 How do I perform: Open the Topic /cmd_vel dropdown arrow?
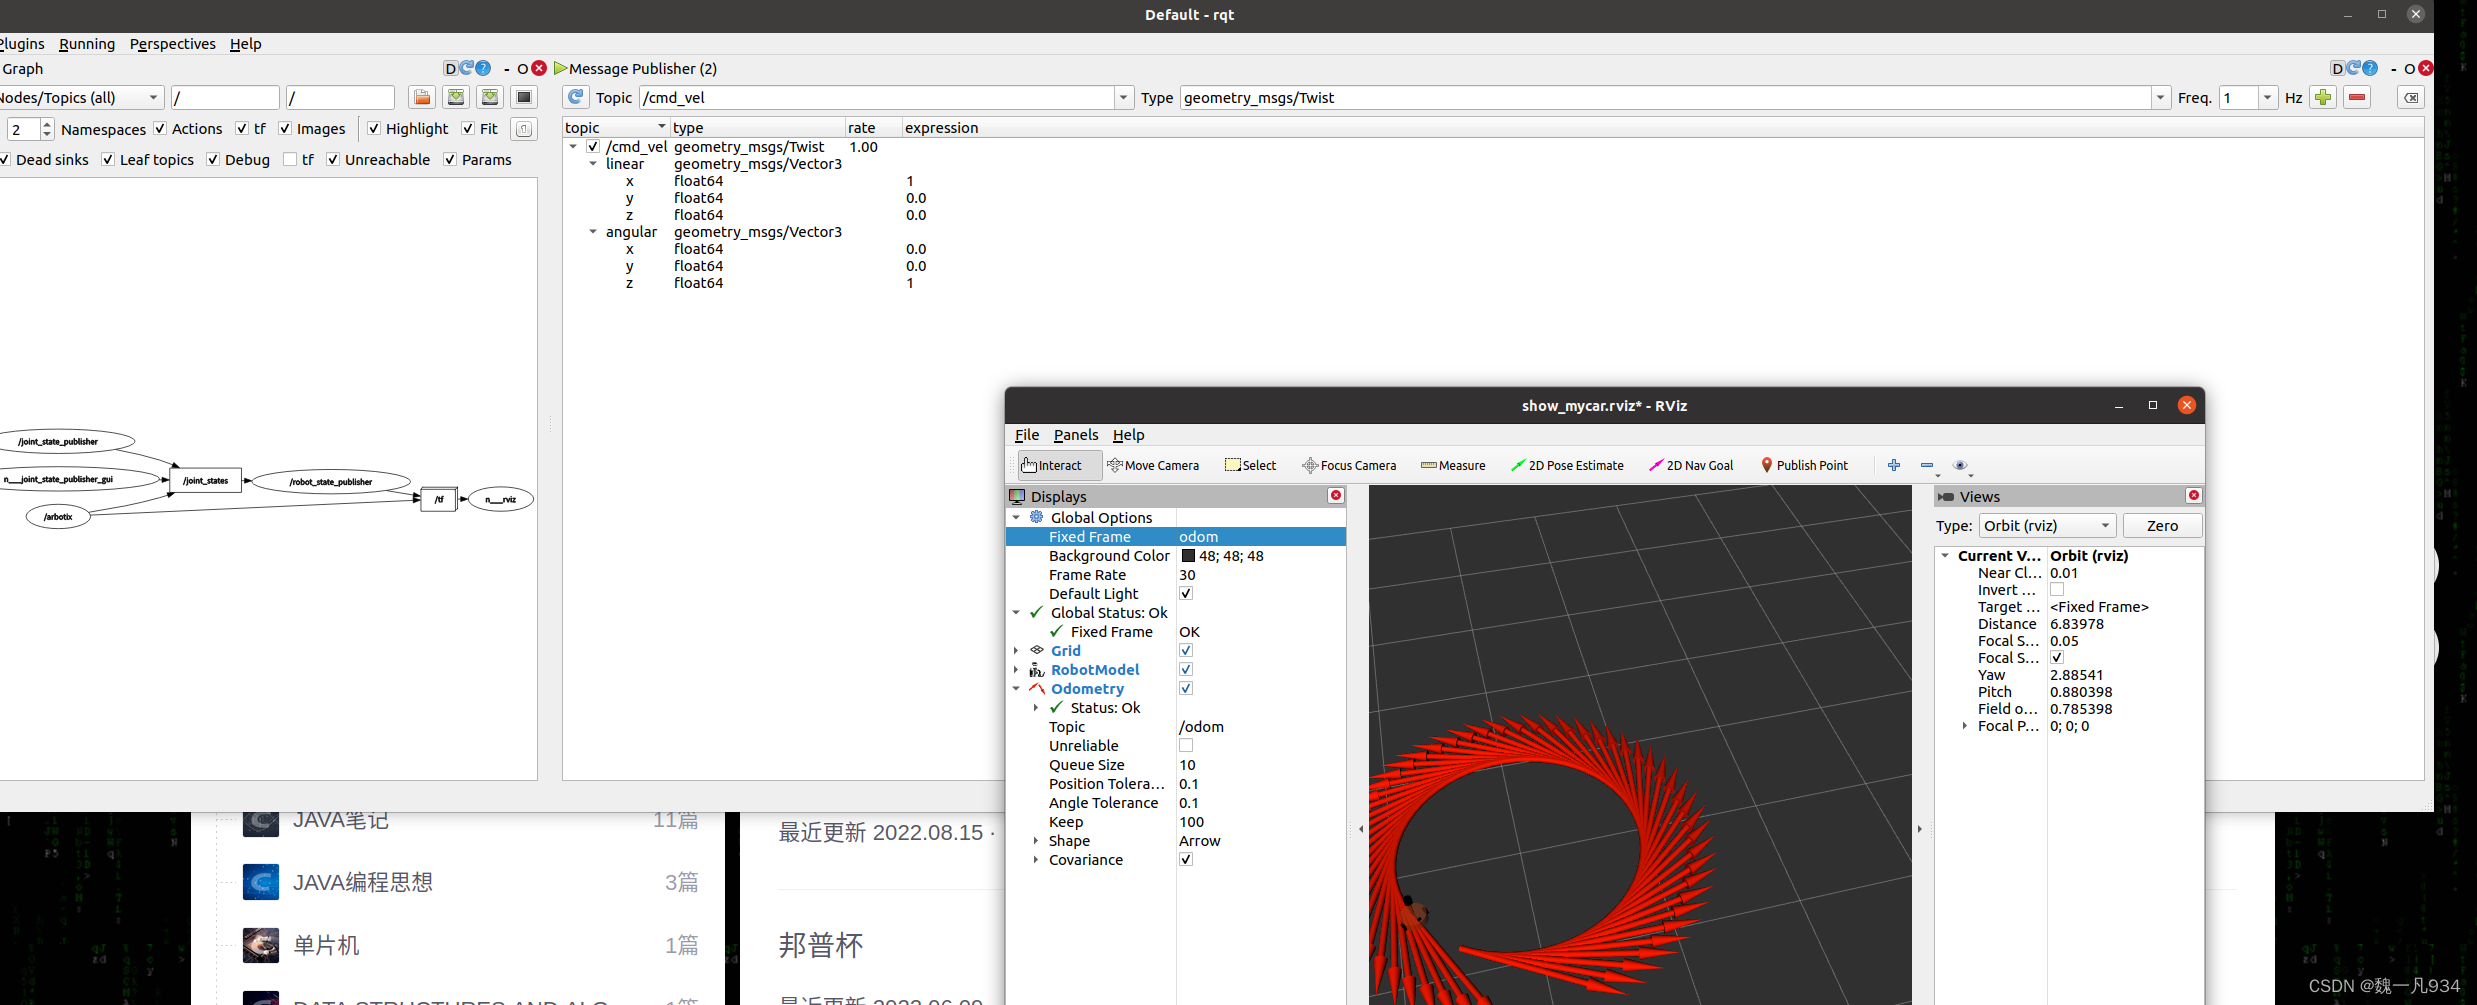[1124, 97]
